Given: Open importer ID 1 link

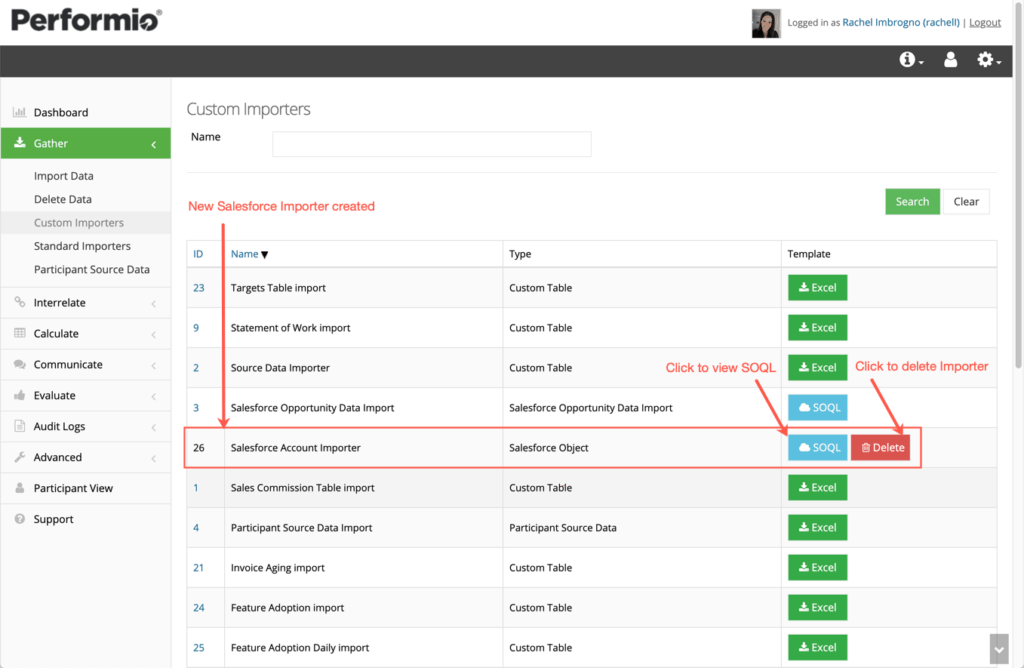Looking at the screenshot, I should click(196, 488).
